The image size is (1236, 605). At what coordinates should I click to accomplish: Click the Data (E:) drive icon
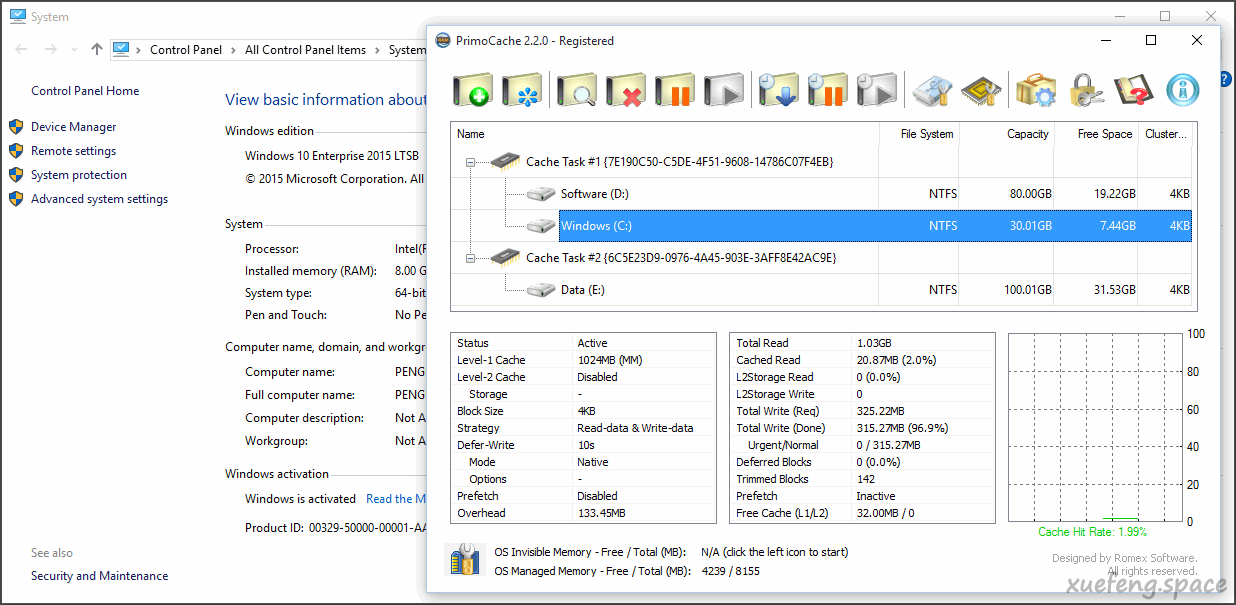[x=541, y=290]
